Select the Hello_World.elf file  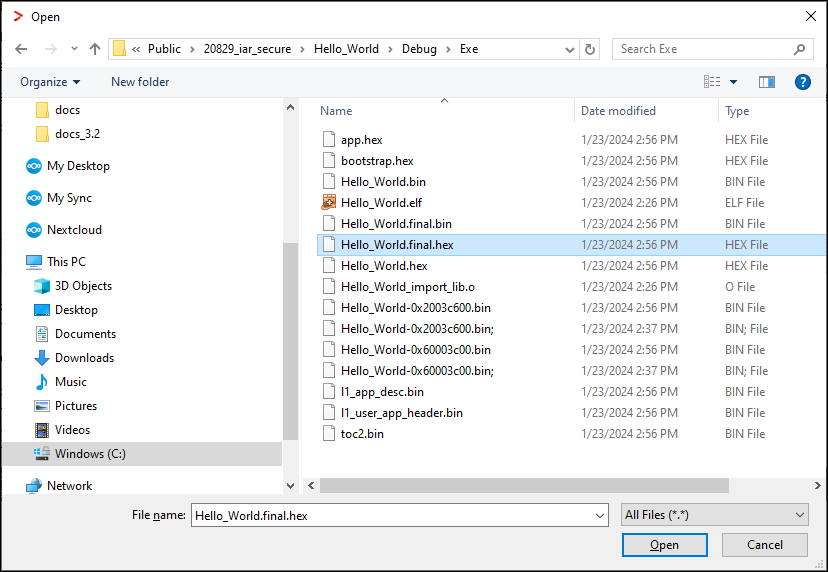coord(381,203)
